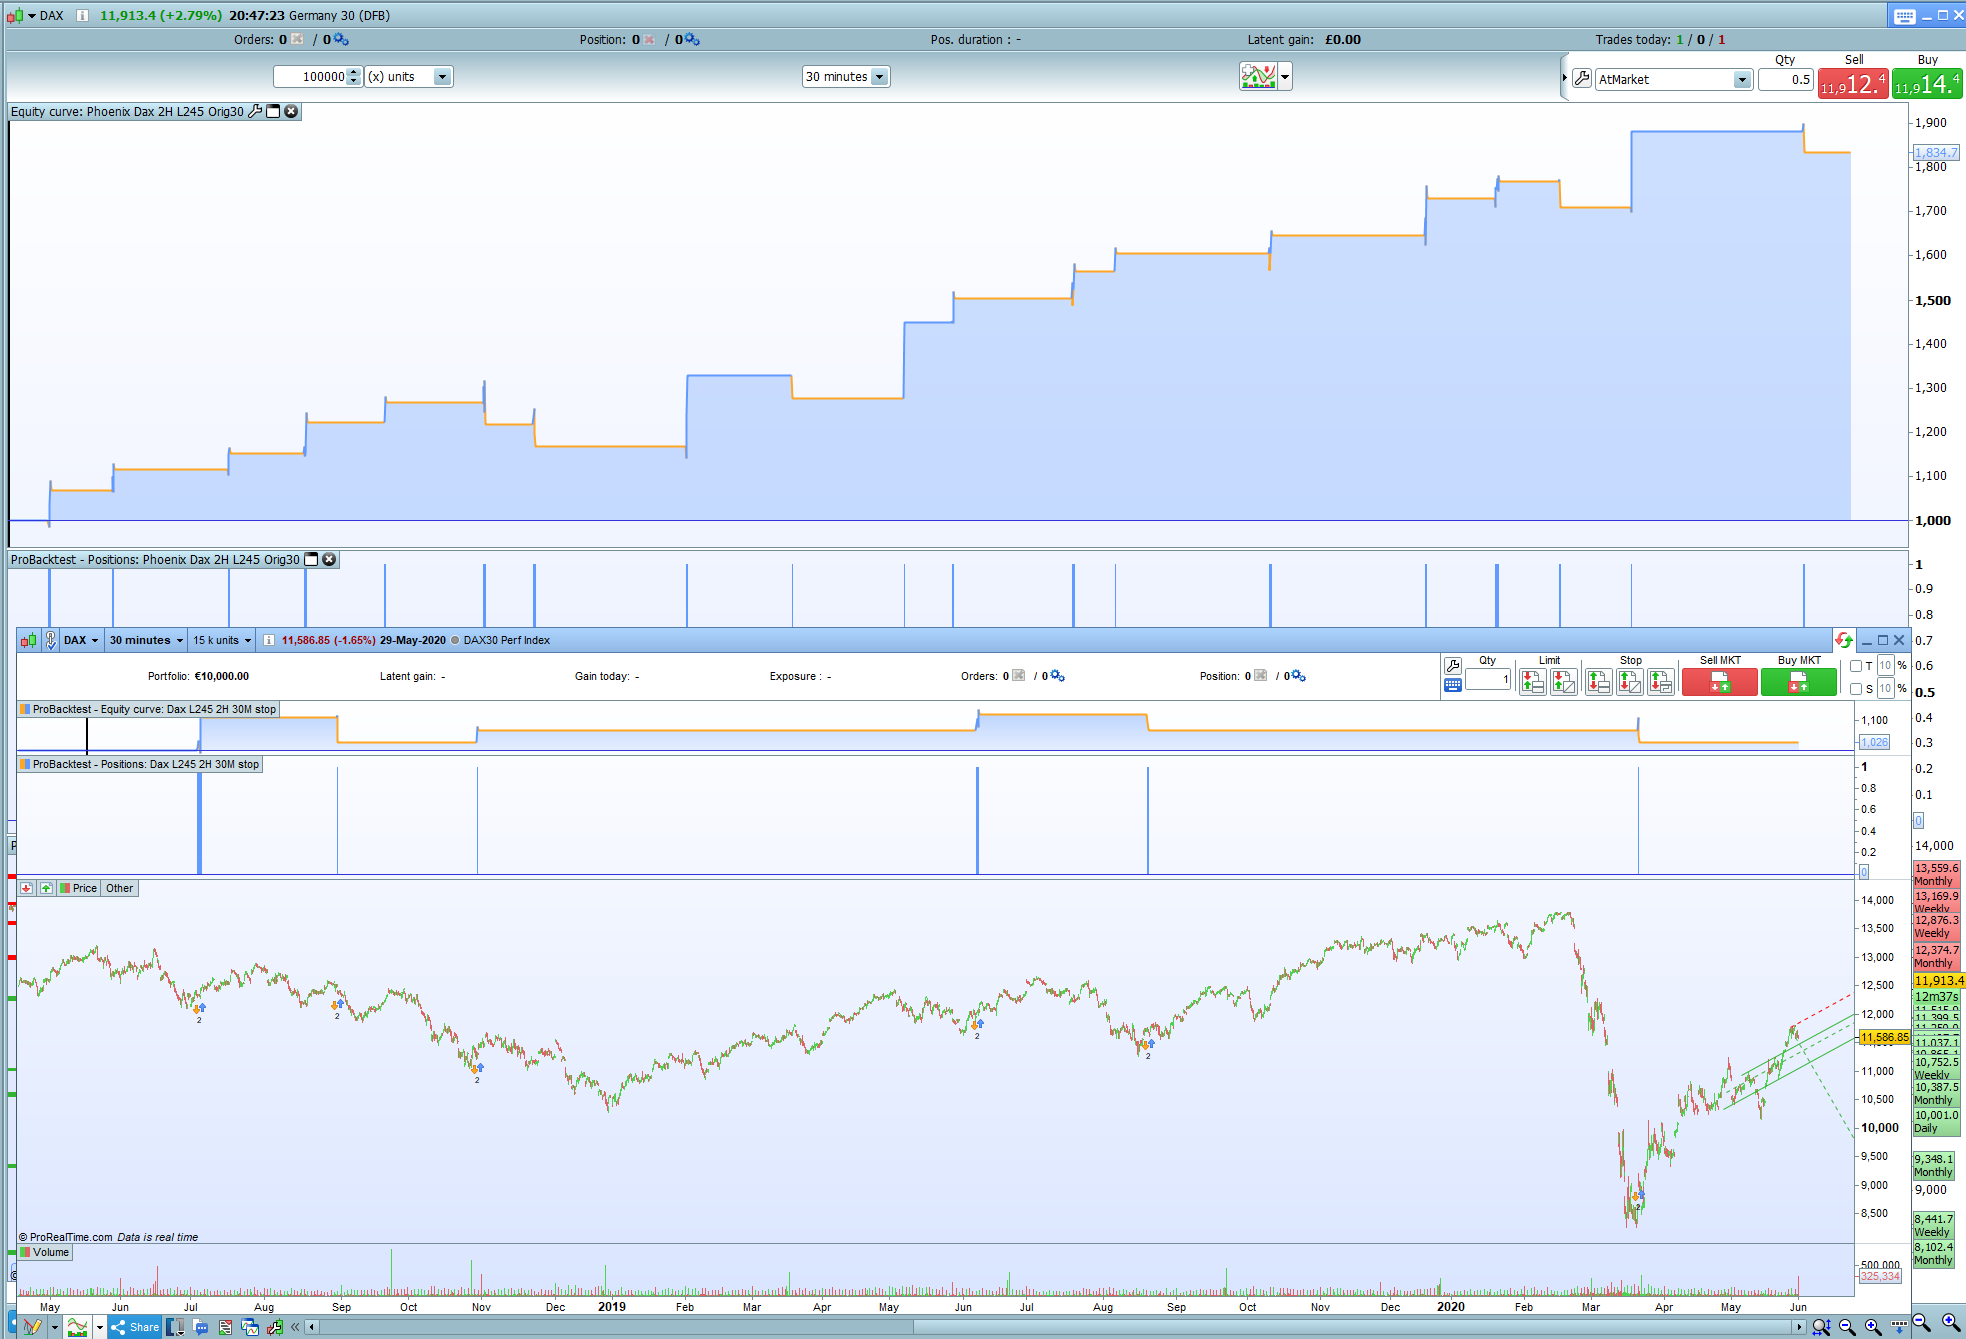This screenshot has height=1339, width=1966.
Task: Click the indicators chart icon in bottom toolbar
Action: click(x=77, y=1327)
